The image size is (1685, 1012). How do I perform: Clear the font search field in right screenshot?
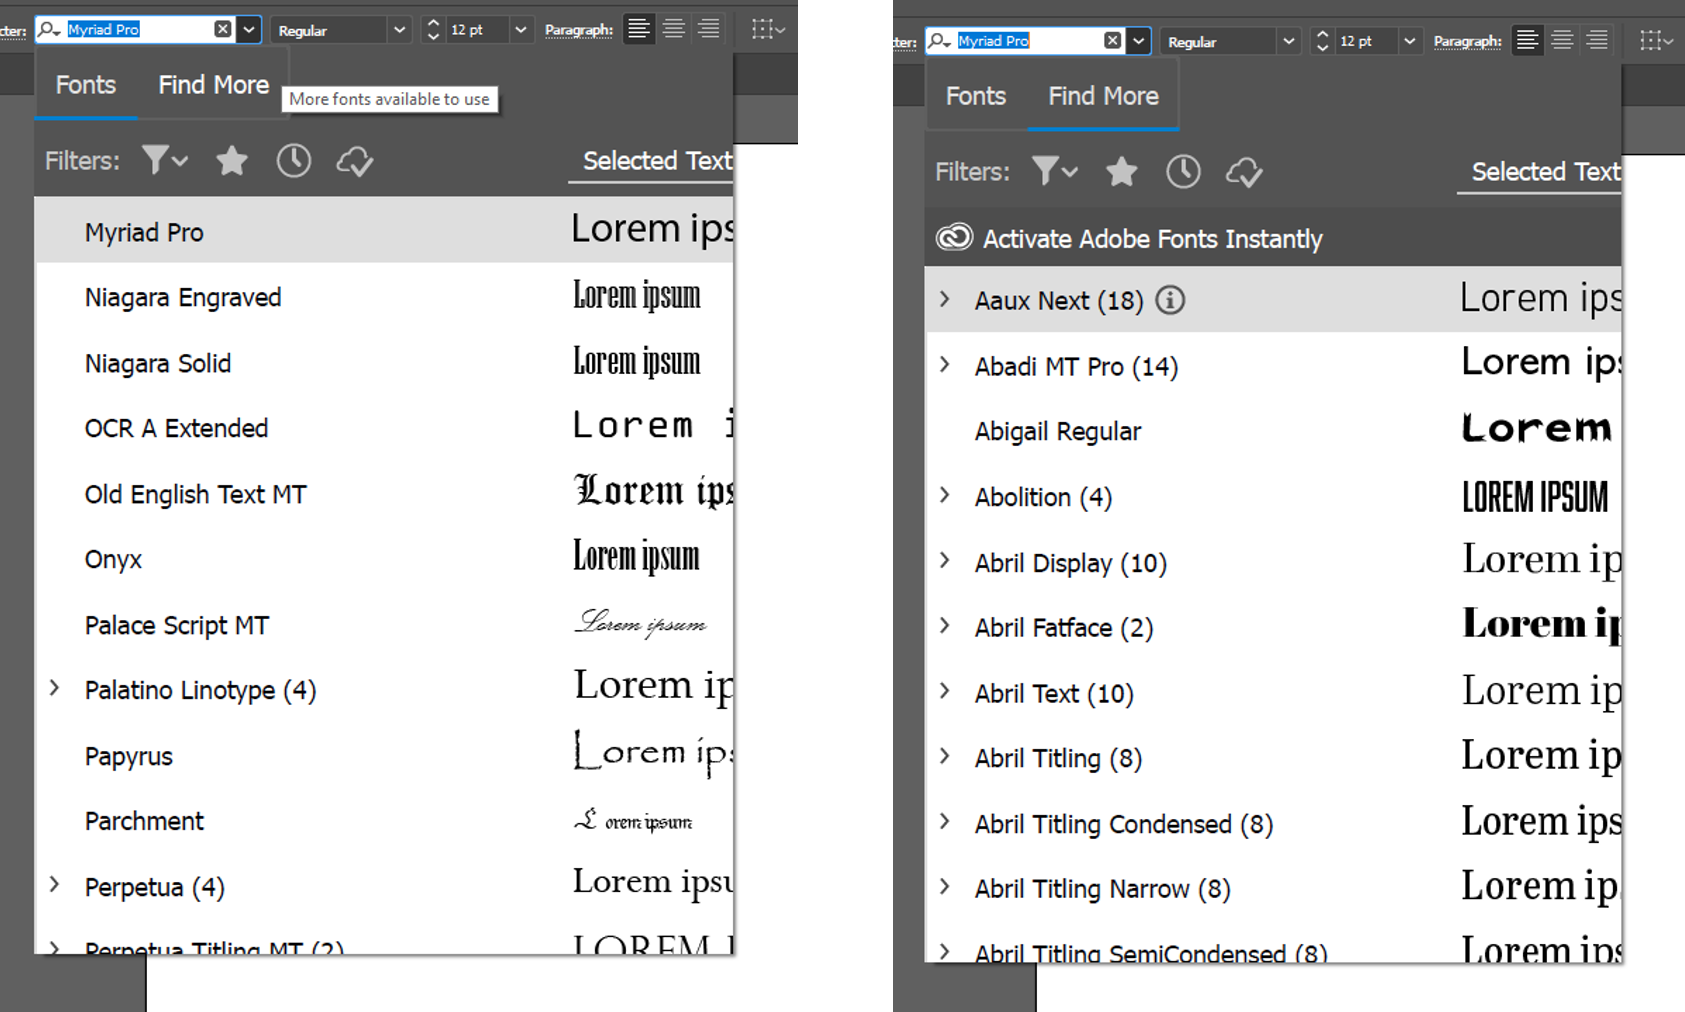1113,40
